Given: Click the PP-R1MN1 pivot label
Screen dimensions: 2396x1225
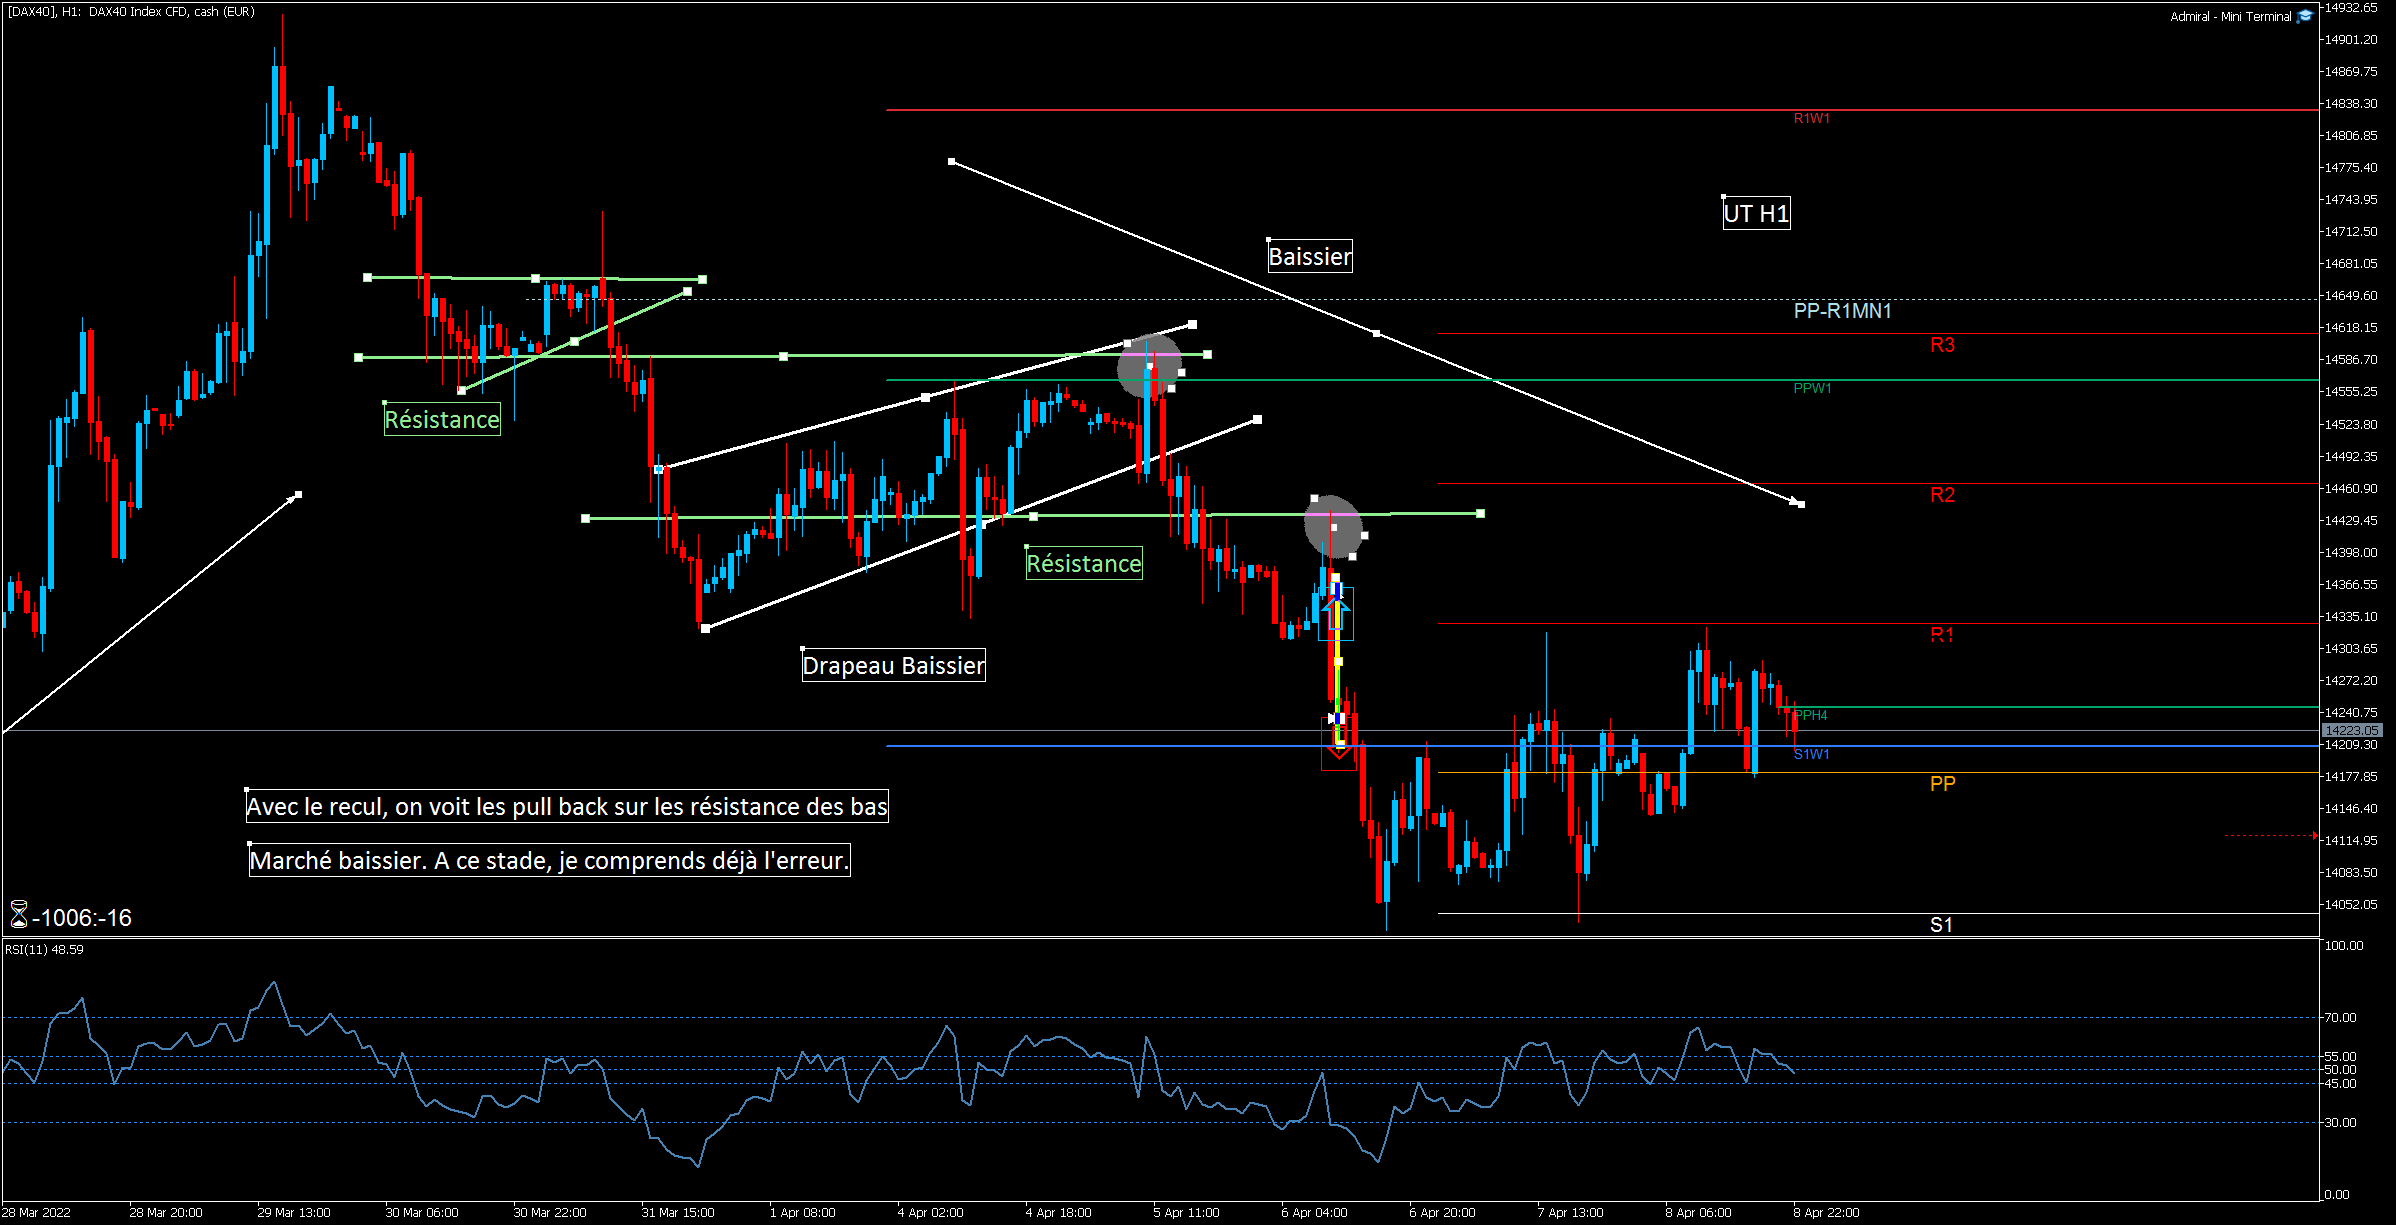Looking at the screenshot, I should [x=1842, y=311].
